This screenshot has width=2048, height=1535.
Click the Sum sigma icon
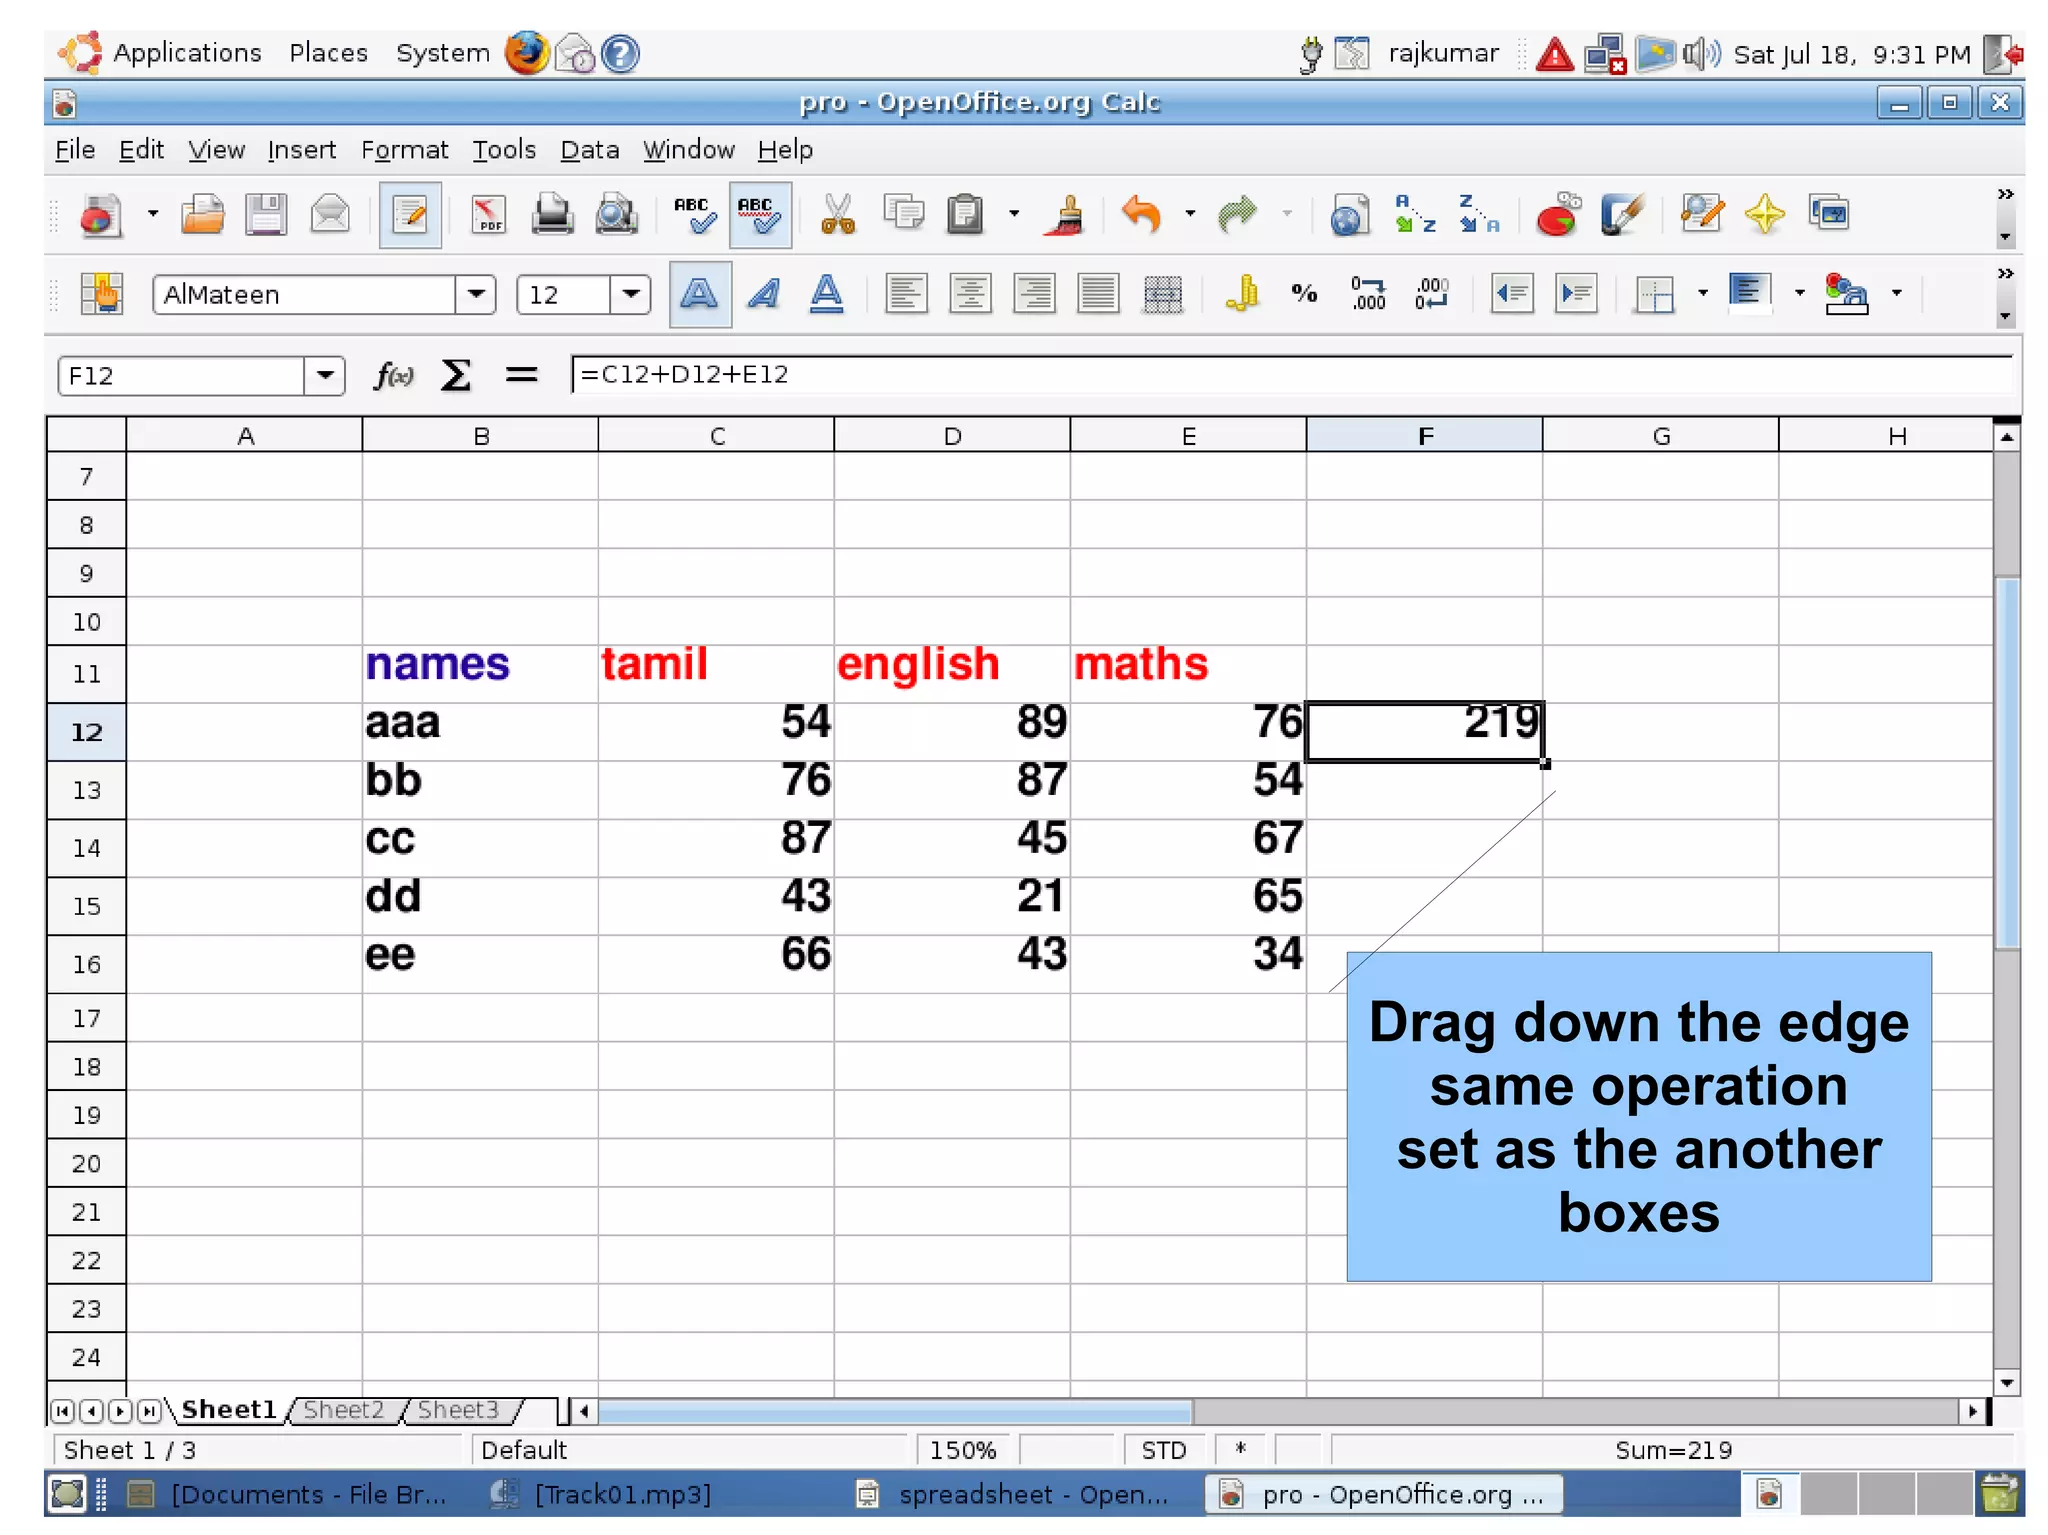pos(456,376)
